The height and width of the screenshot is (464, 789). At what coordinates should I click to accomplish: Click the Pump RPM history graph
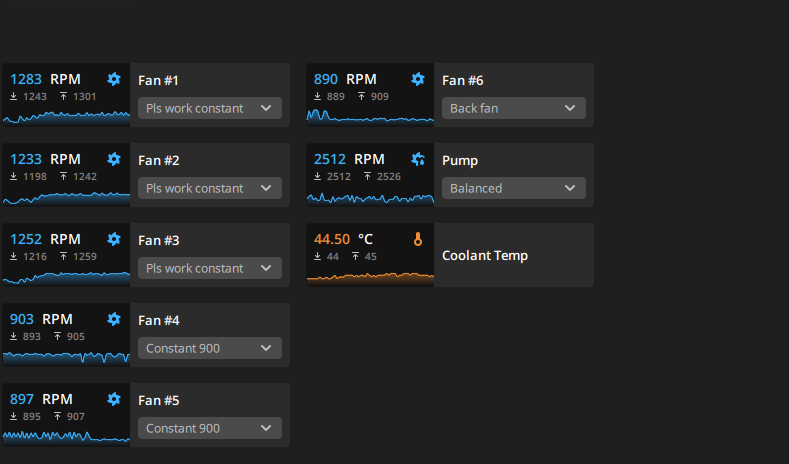370,198
